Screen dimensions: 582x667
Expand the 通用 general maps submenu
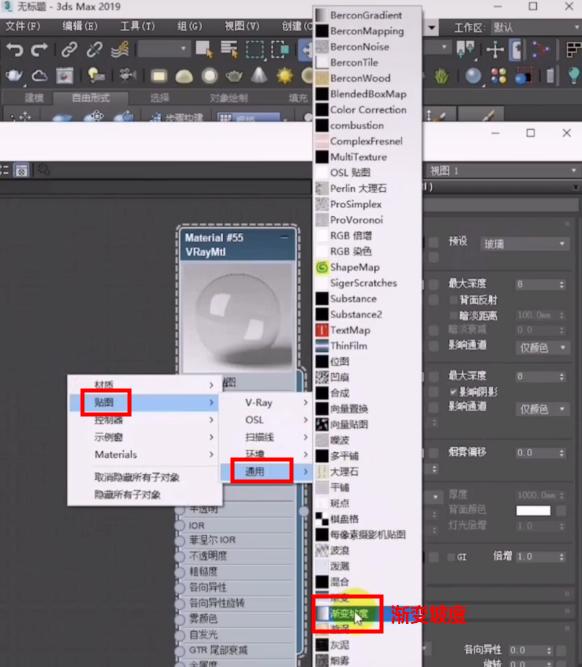[267, 471]
